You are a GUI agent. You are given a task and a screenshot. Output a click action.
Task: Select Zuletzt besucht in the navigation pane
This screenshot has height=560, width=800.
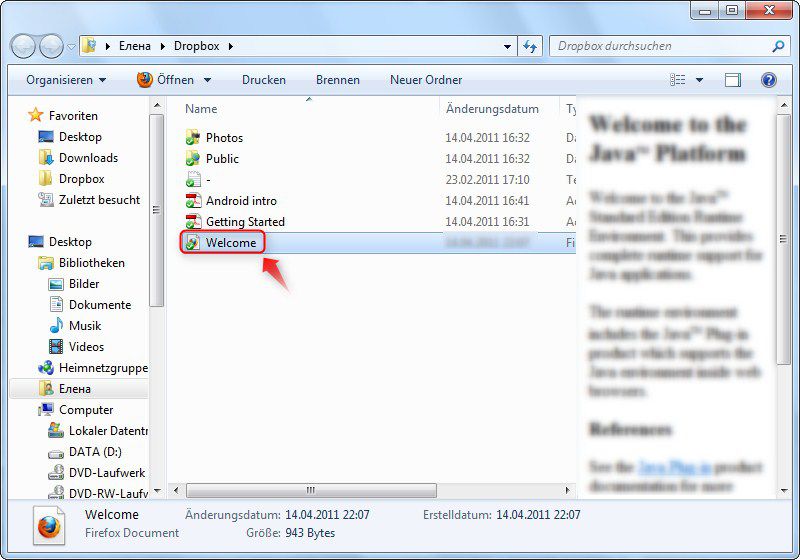(x=89, y=199)
